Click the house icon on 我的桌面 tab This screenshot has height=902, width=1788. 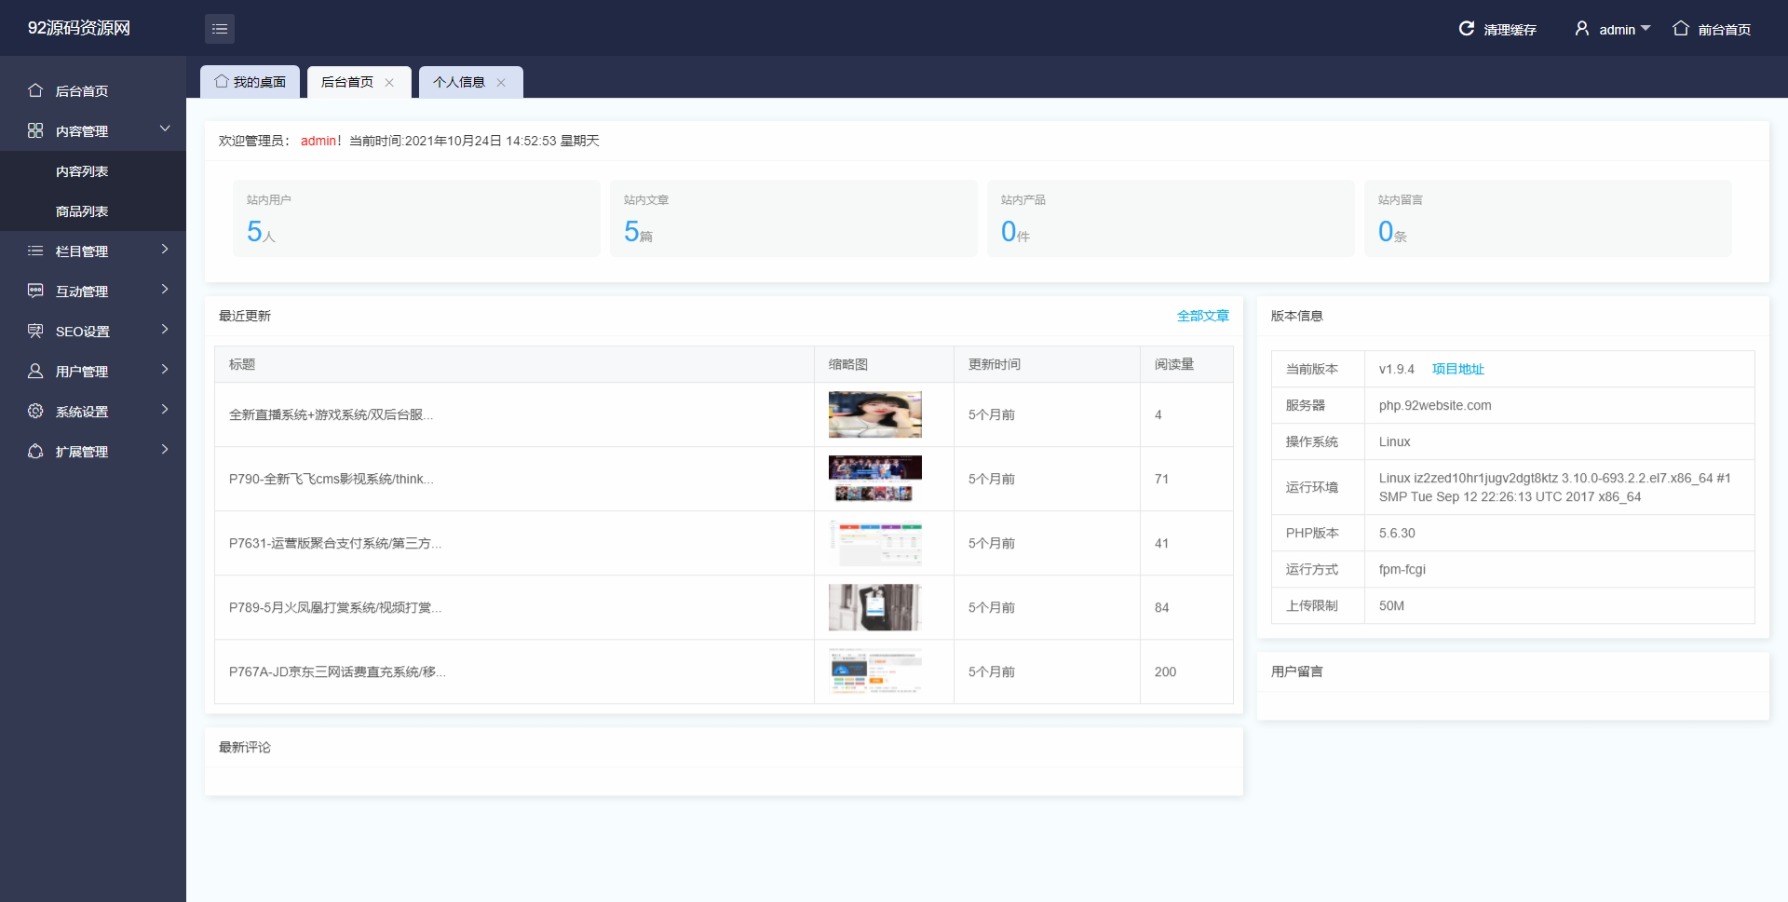pos(221,82)
